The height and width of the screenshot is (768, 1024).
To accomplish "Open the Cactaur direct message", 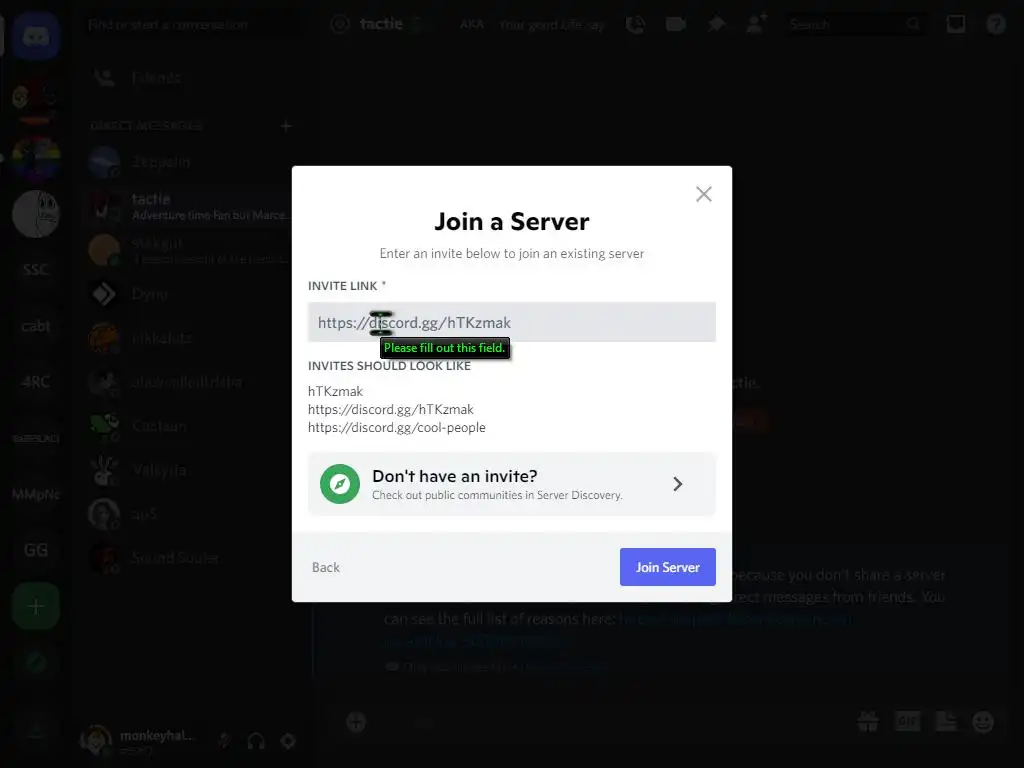I will click(x=189, y=426).
